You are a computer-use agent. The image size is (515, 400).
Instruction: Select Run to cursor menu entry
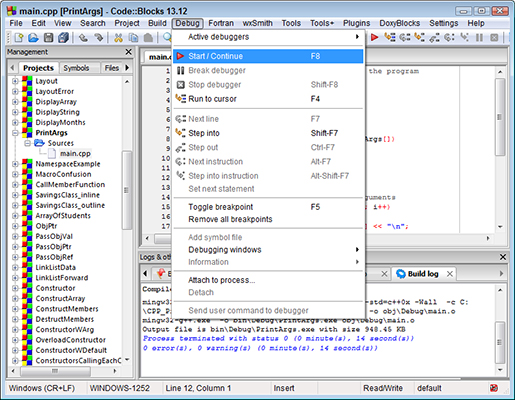(x=268, y=99)
